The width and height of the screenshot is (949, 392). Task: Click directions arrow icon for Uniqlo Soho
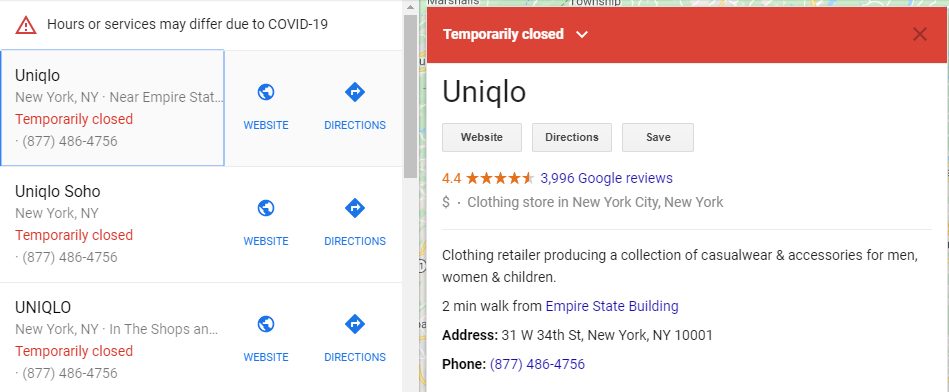[x=355, y=208]
